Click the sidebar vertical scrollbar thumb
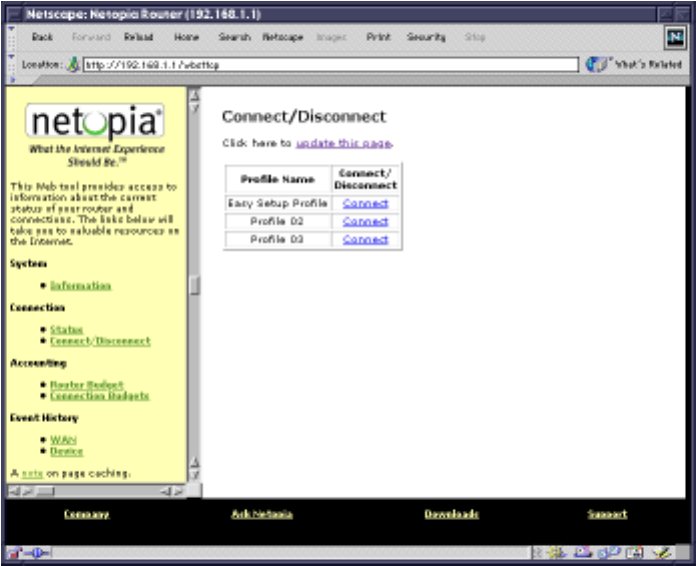 click(194, 285)
